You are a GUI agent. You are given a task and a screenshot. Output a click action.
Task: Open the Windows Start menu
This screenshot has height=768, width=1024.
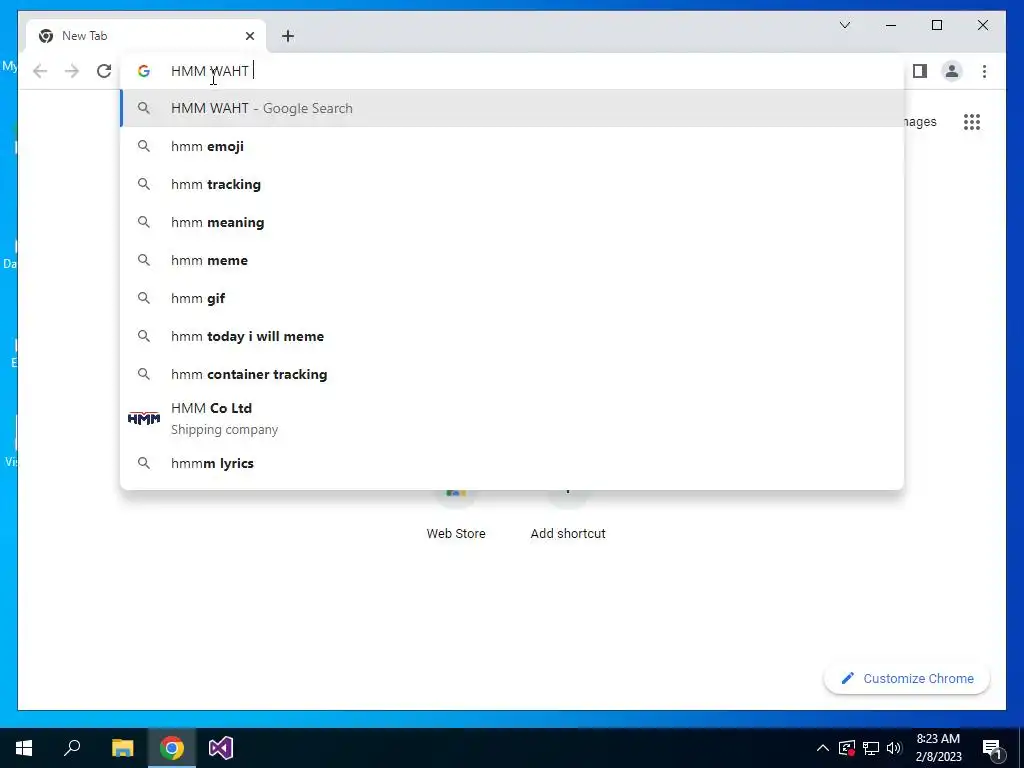tap(24, 748)
